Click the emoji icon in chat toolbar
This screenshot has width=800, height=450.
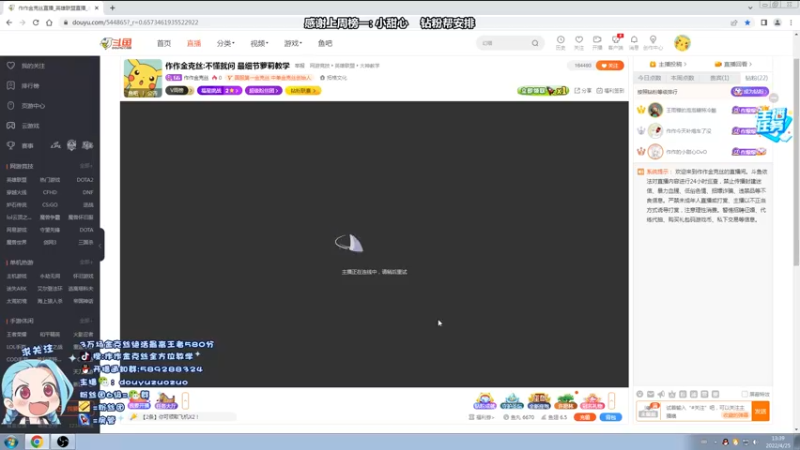click(640, 394)
